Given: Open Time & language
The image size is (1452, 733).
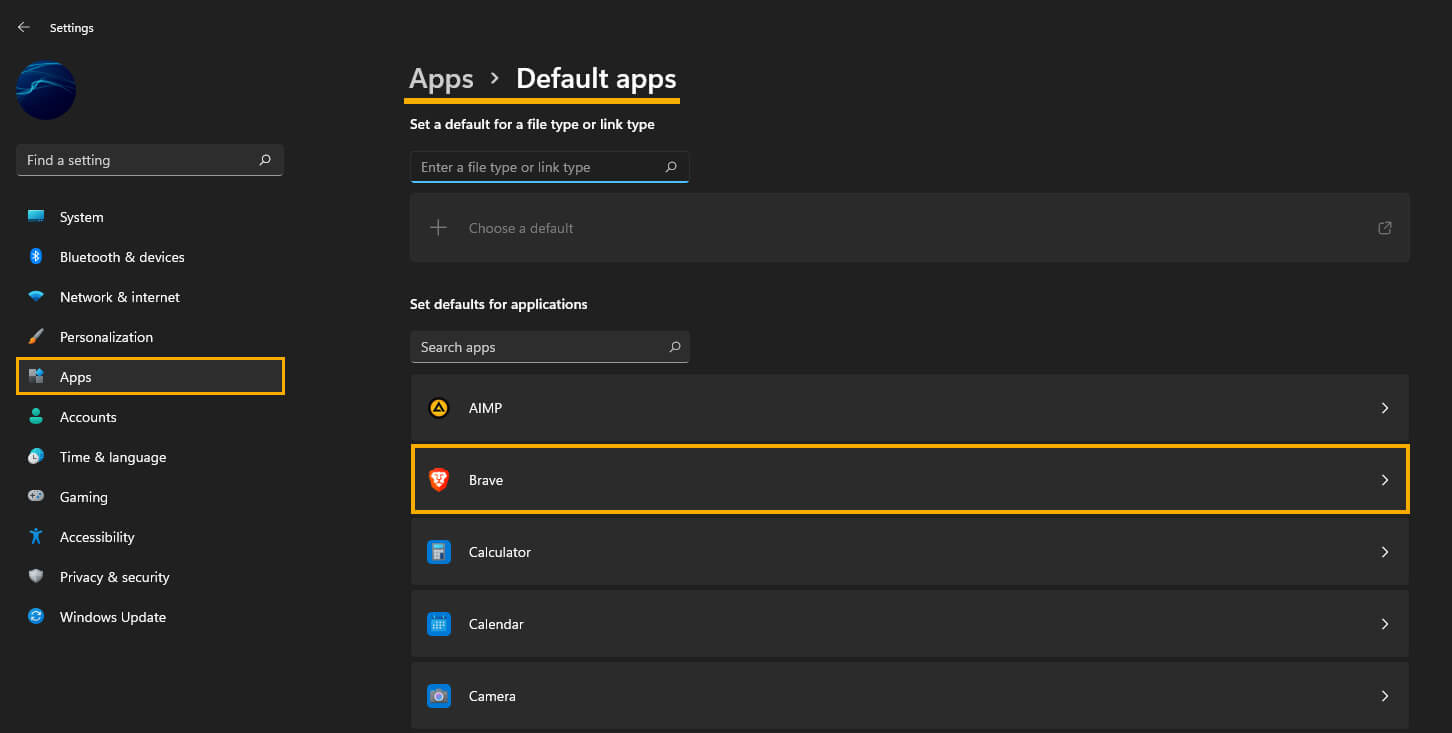Looking at the screenshot, I should pos(150,457).
